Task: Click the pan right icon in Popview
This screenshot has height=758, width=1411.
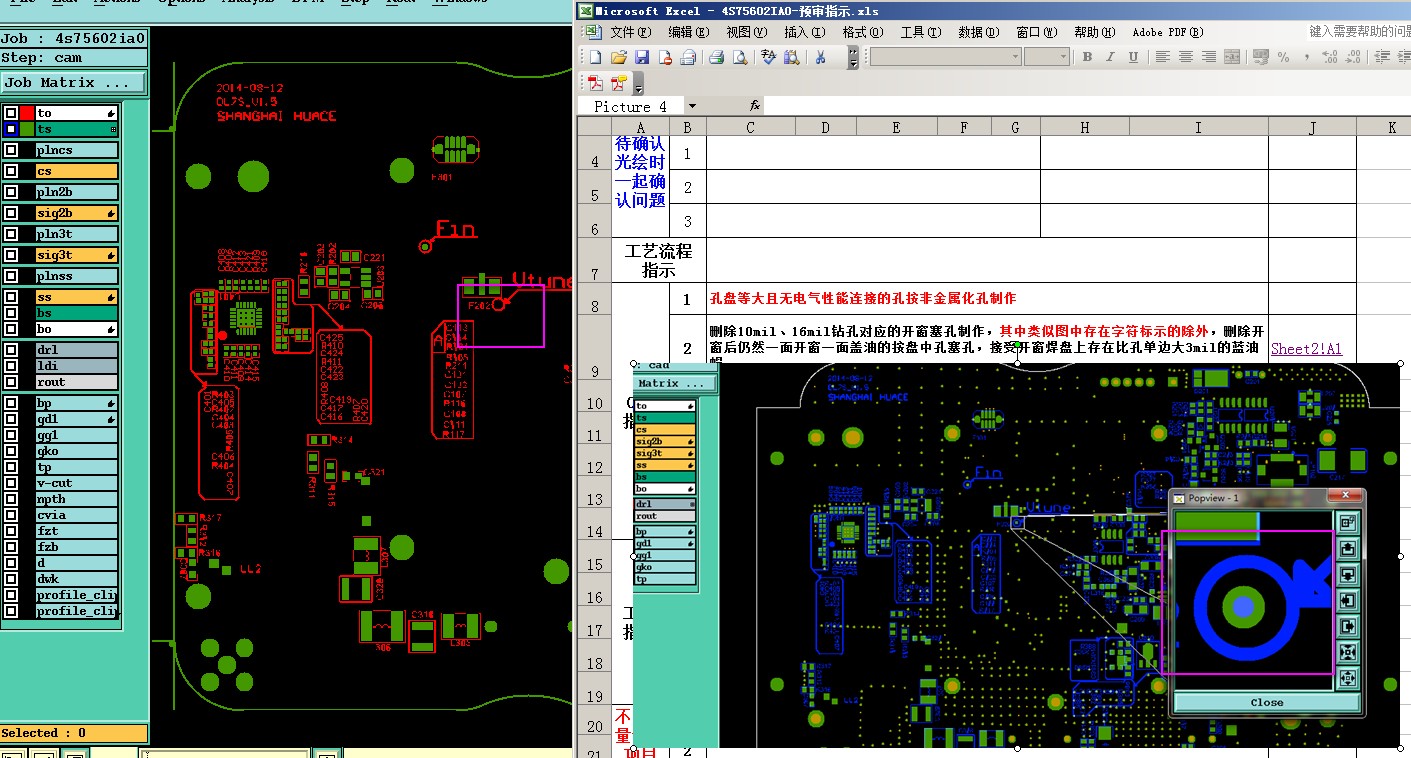Action: tap(1347, 626)
